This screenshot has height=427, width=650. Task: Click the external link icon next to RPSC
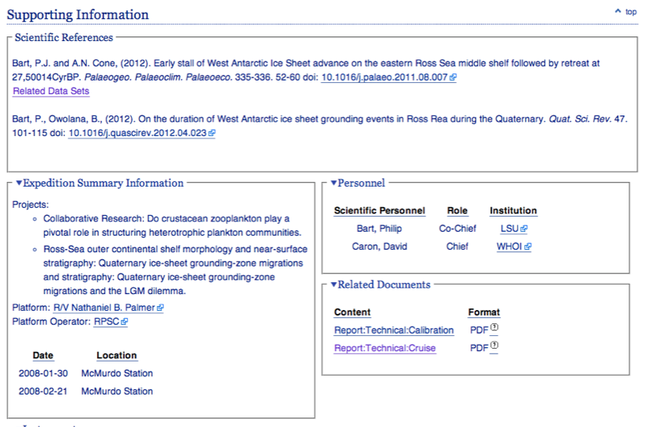tap(125, 322)
